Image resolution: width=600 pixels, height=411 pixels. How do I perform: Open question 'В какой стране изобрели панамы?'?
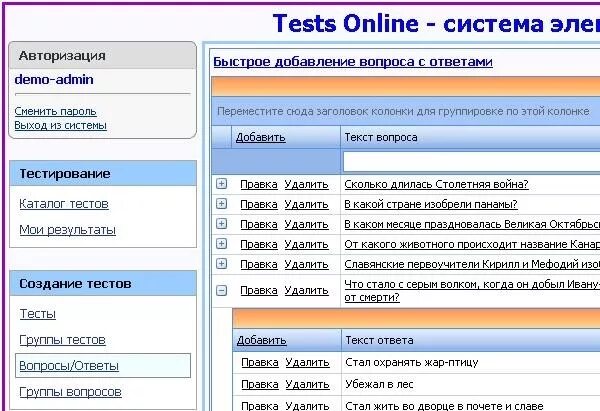[x=431, y=204]
